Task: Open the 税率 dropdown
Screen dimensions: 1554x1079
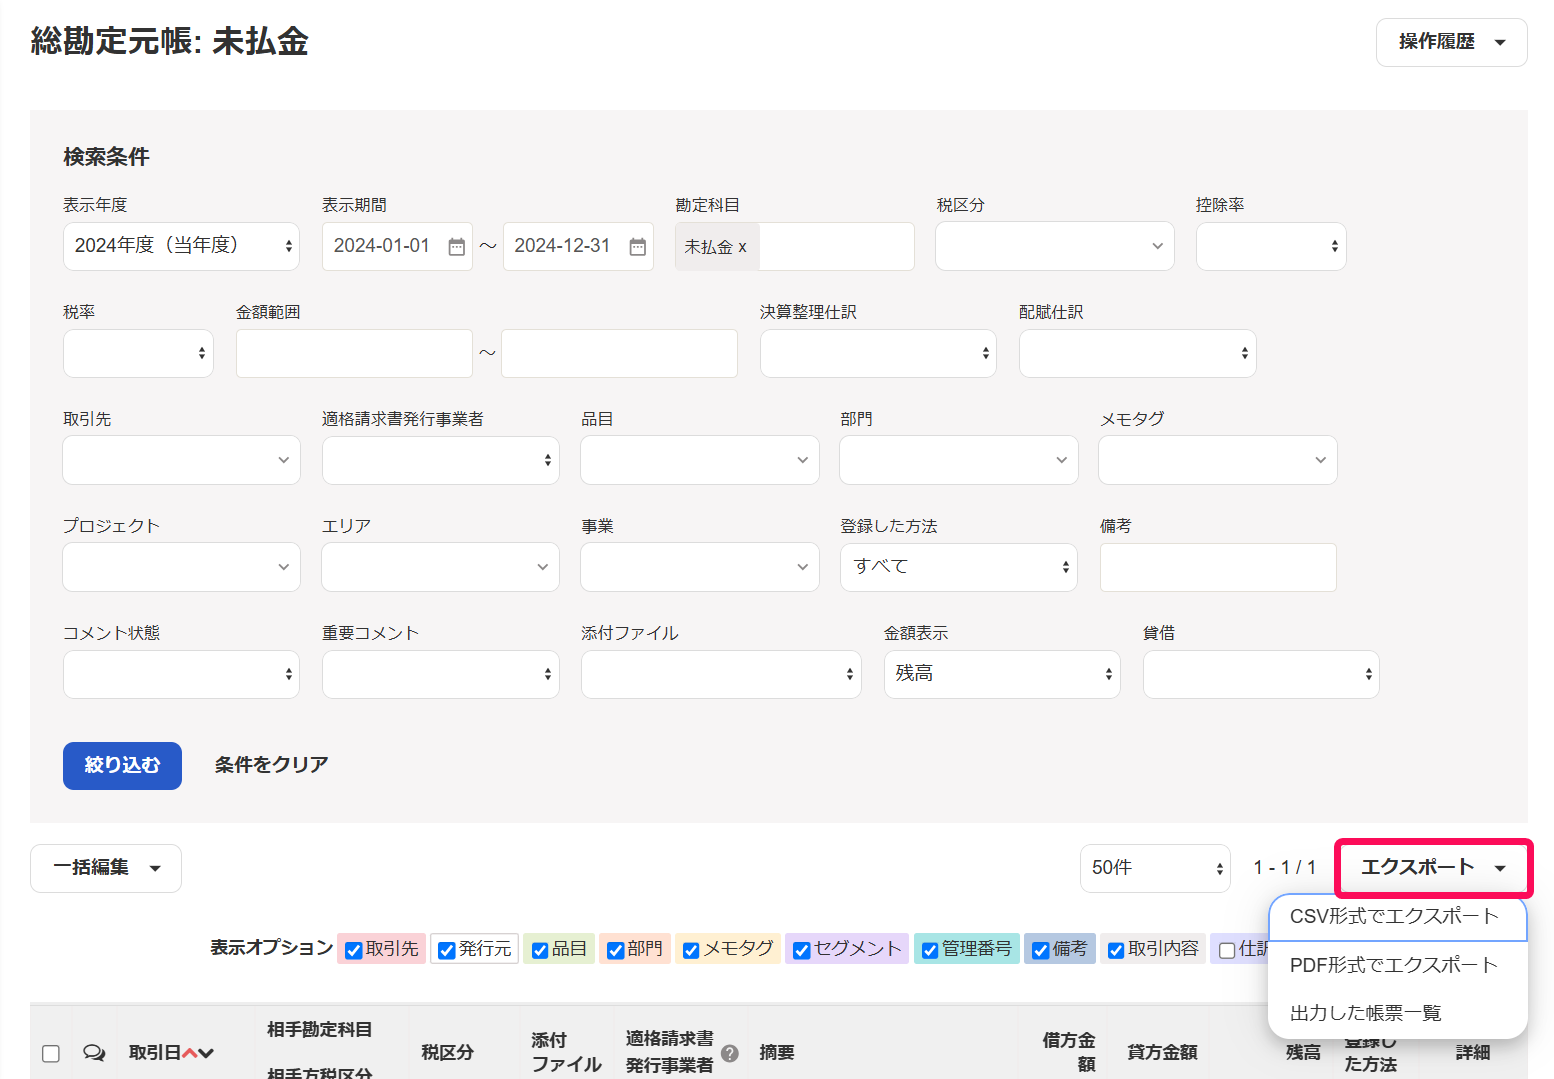Action: coord(138,353)
